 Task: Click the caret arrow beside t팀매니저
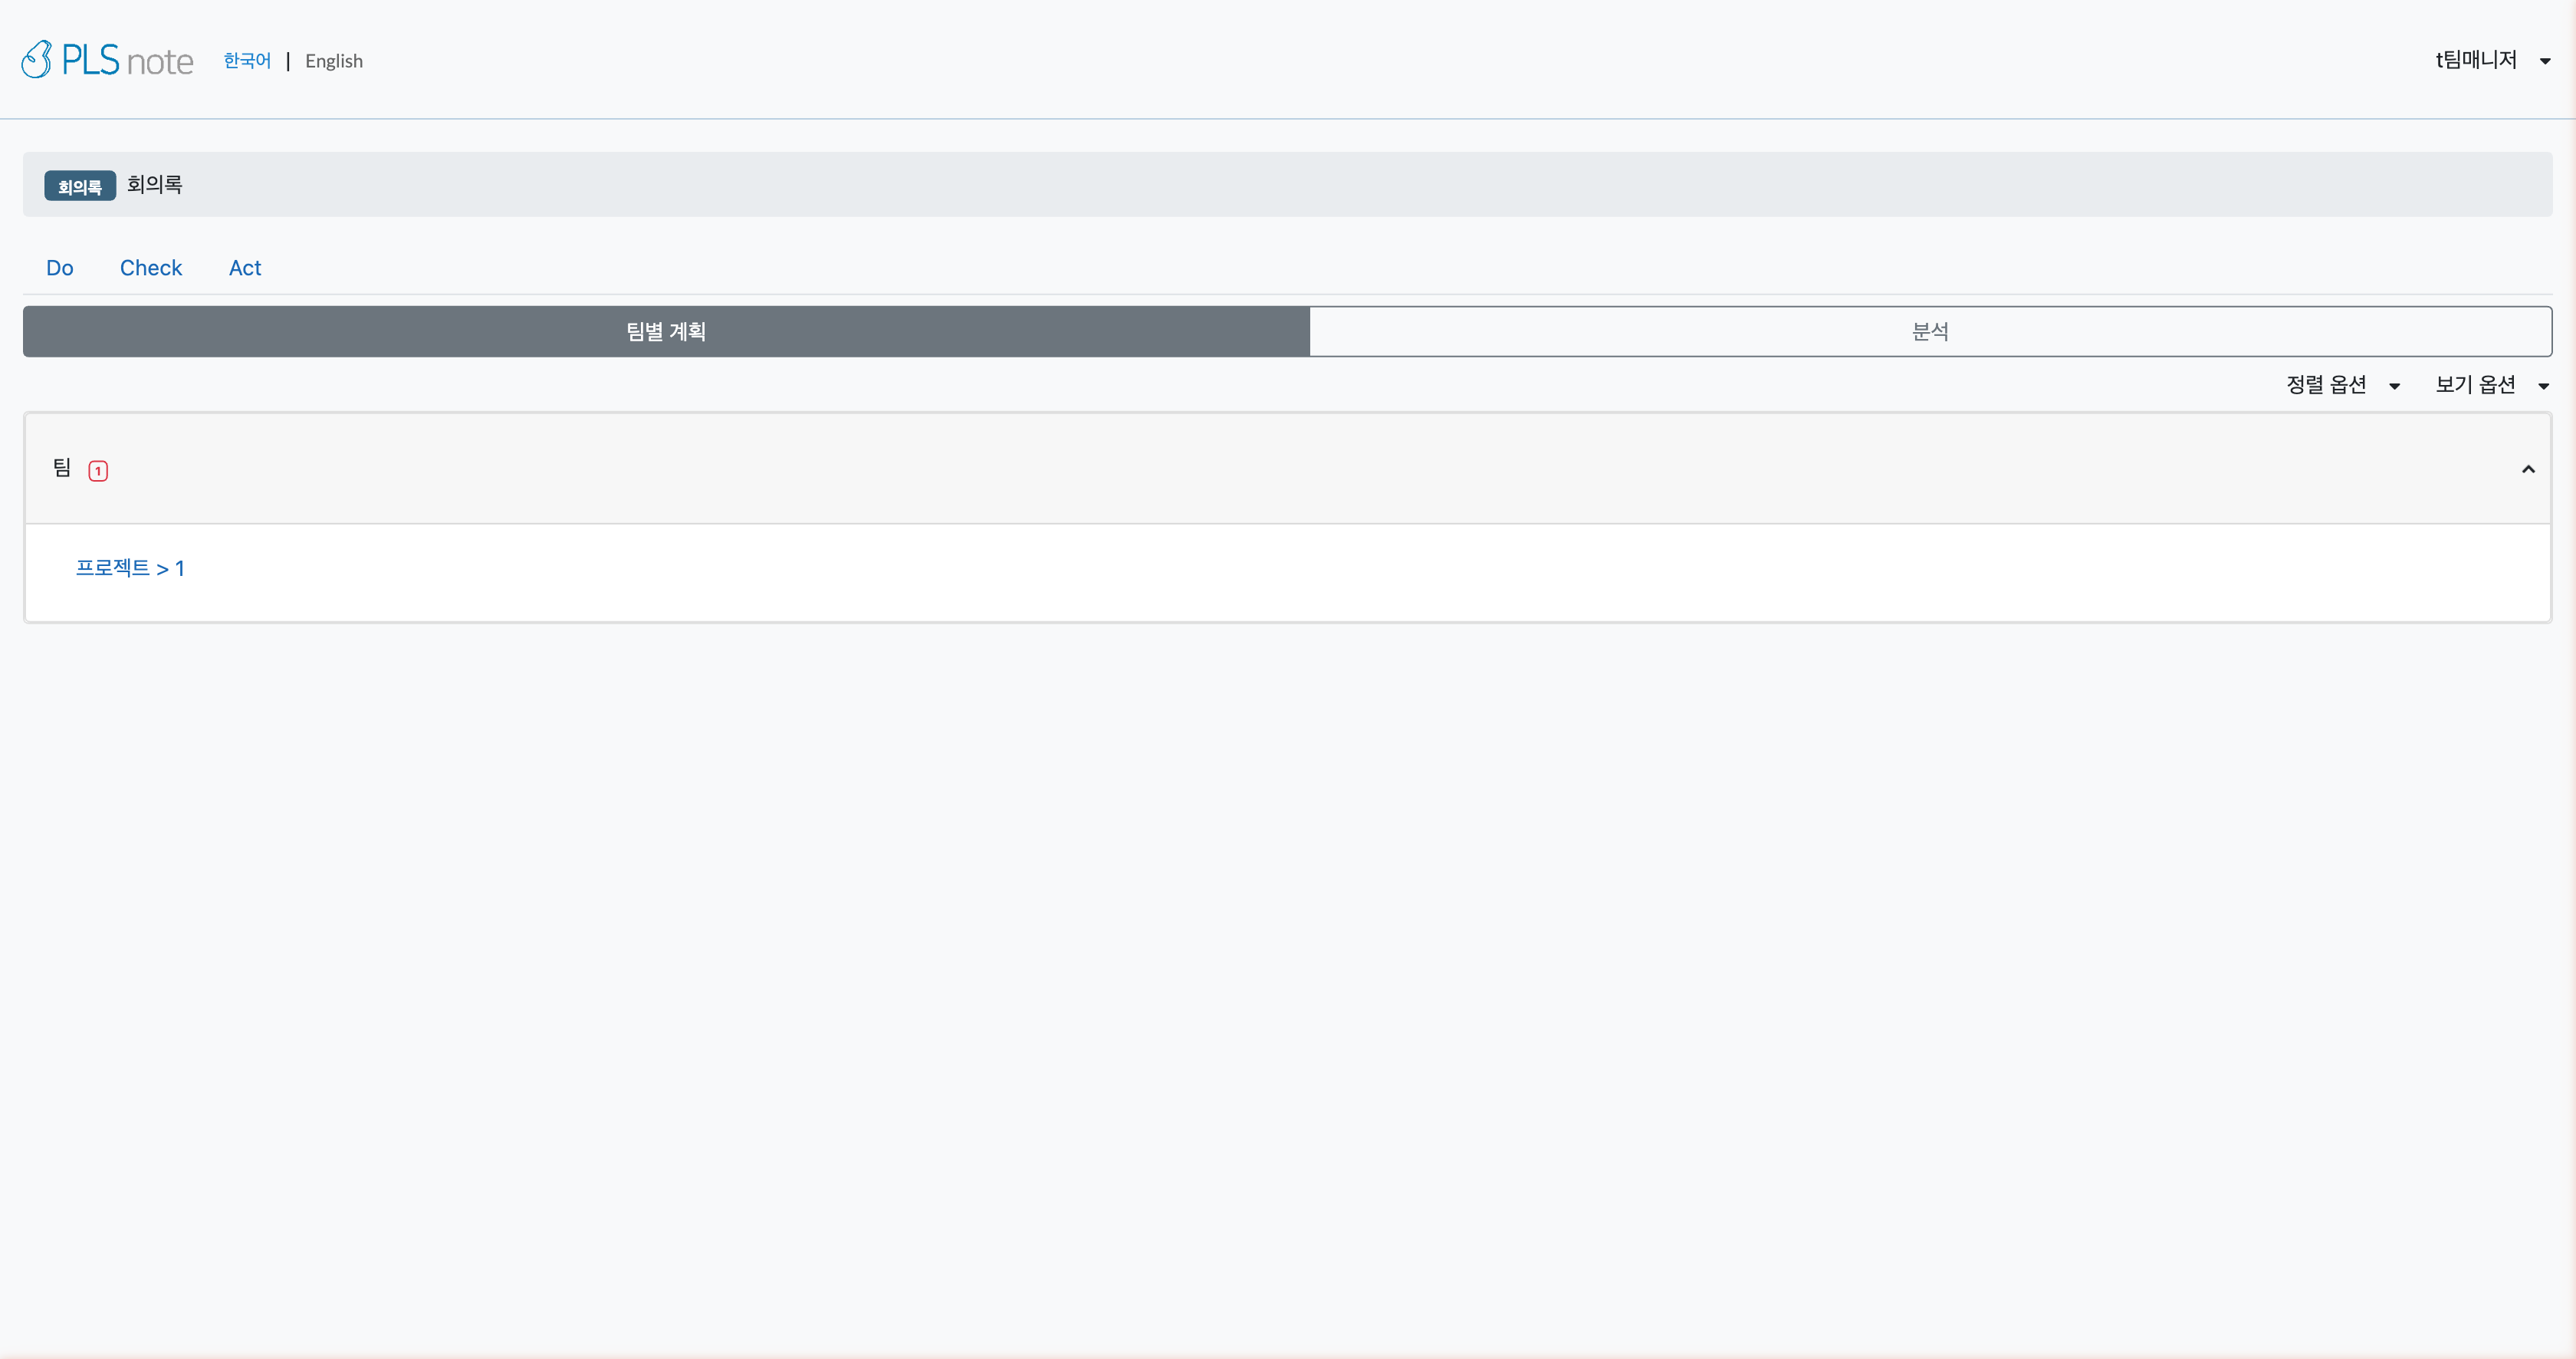2545,61
